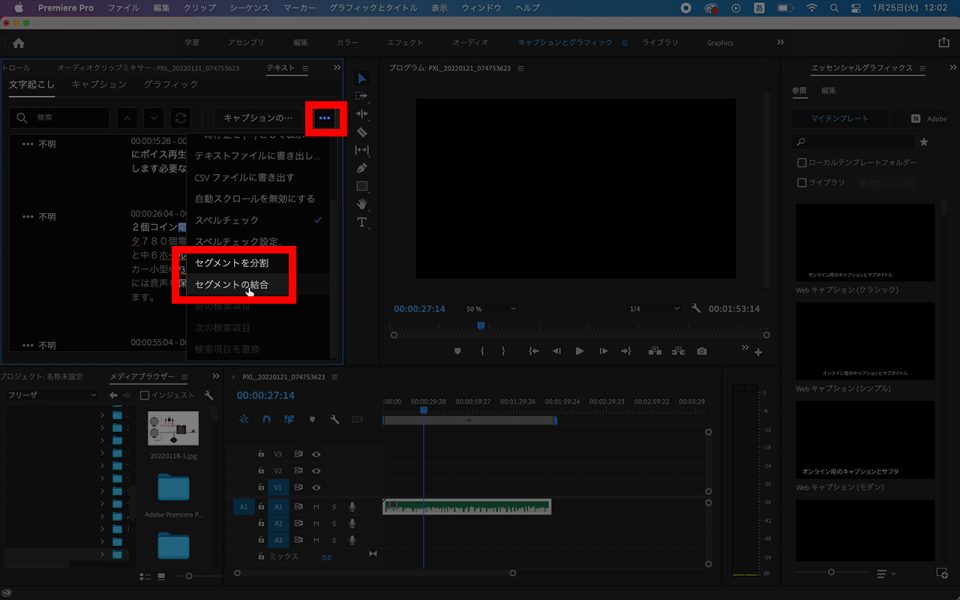Switch to the キャプション tab

tap(99, 85)
